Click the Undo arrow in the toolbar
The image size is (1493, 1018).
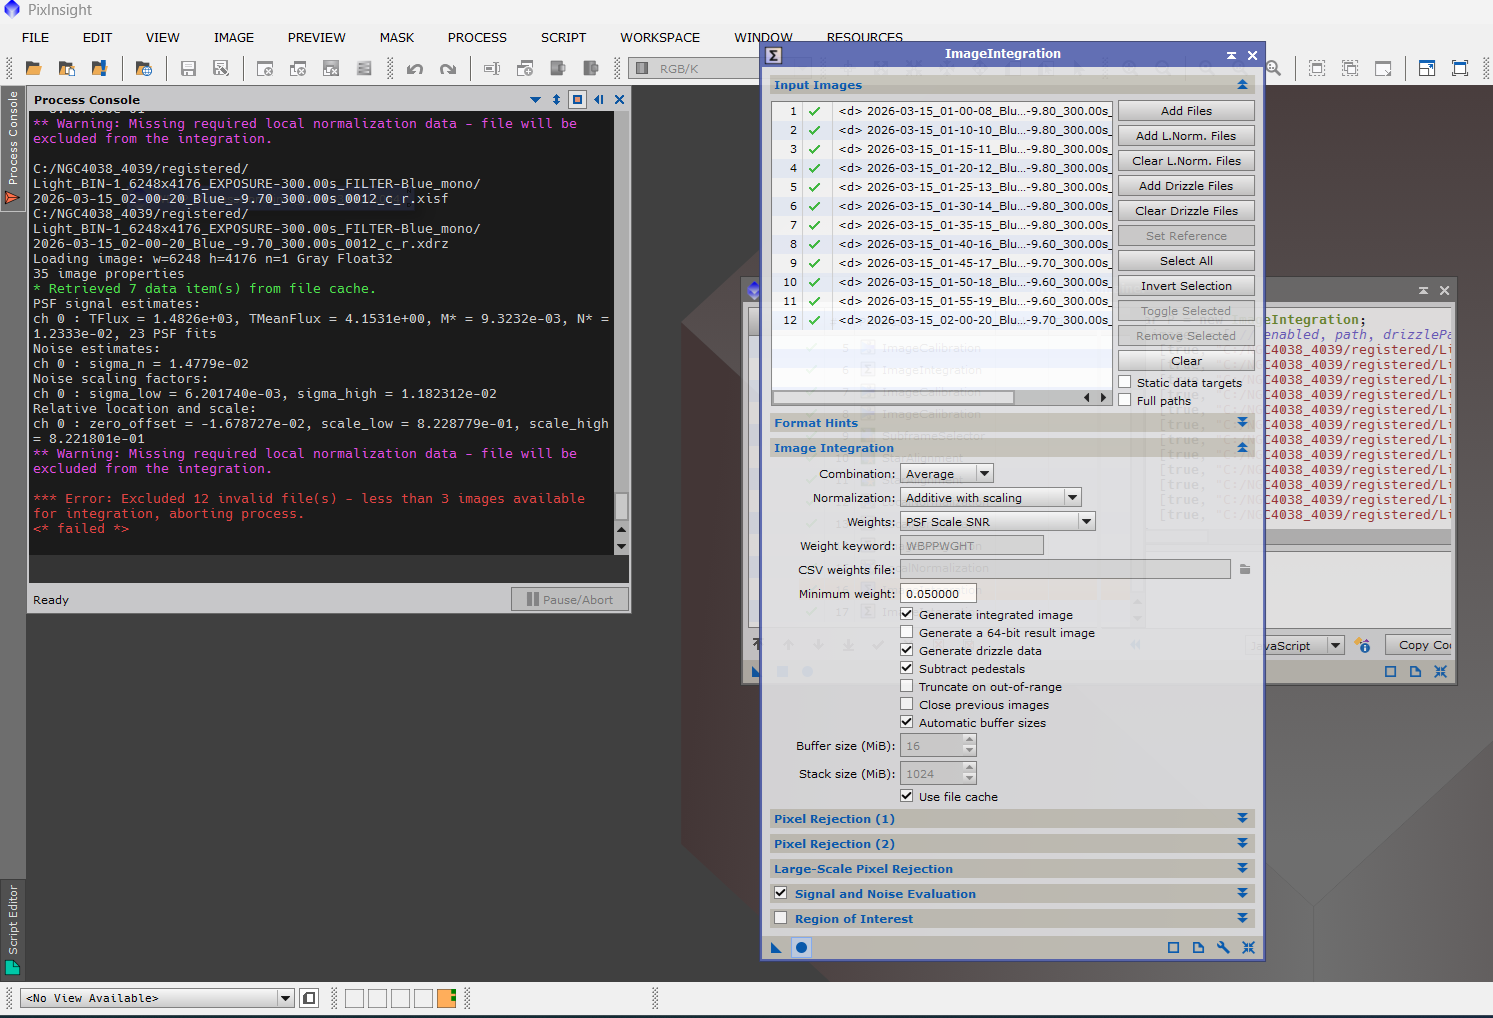coord(415,69)
